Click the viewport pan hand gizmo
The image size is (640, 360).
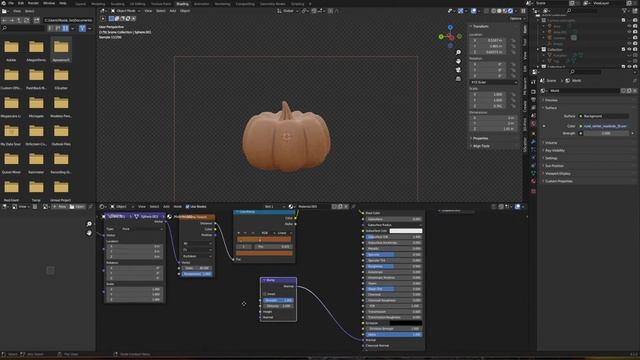point(458,61)
